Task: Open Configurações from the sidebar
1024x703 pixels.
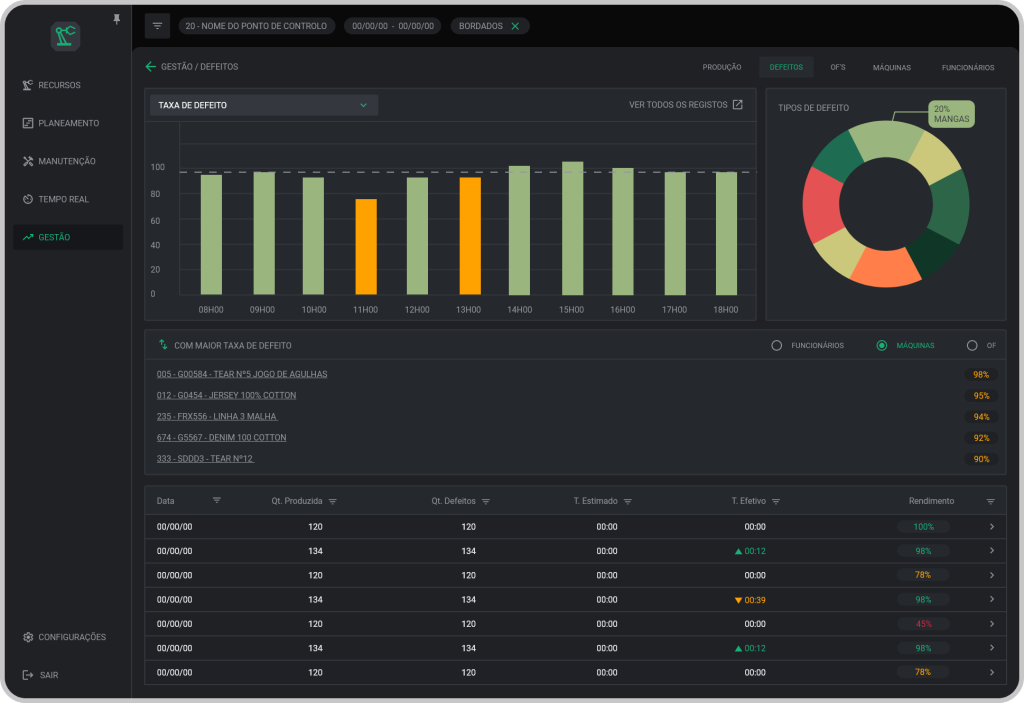Action: [64, 637]
